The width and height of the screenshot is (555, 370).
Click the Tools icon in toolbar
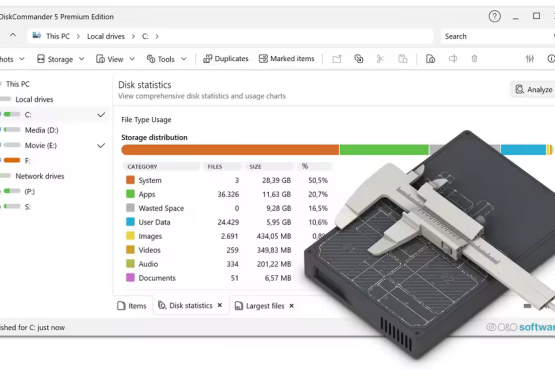click(151, 59)
